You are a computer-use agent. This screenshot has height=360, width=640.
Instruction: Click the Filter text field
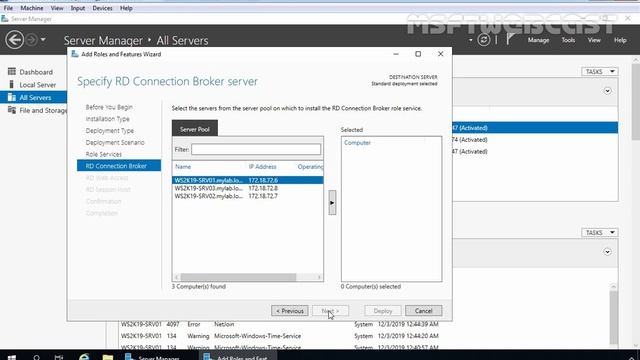point(256,149)
